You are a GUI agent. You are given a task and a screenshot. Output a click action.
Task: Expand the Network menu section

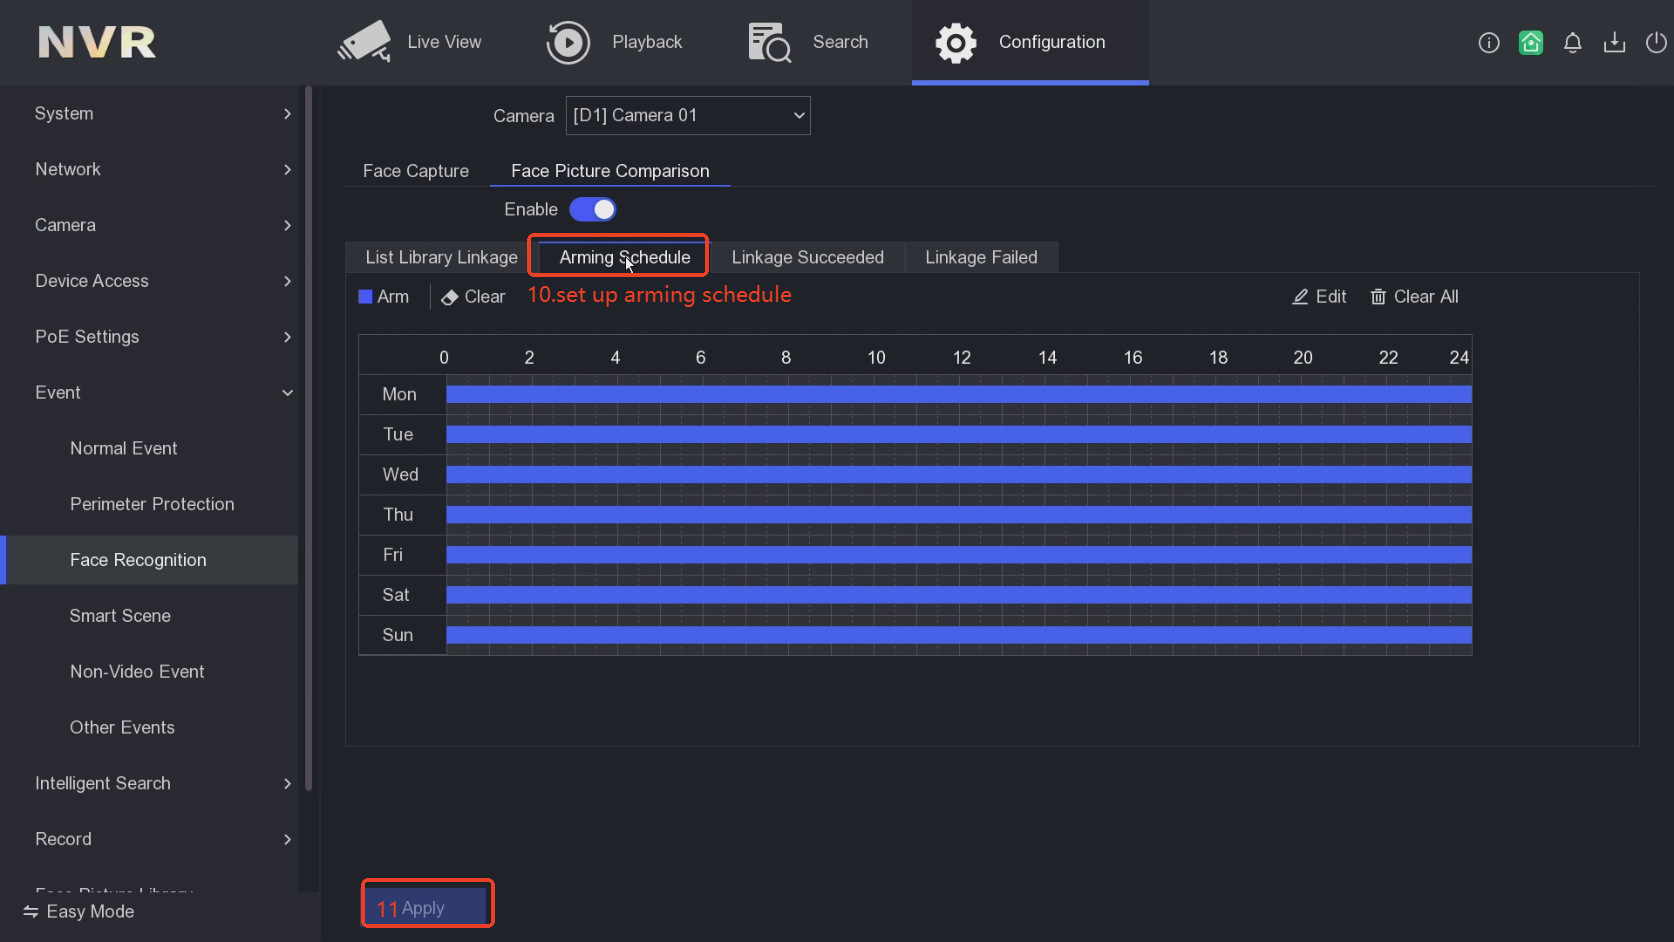tap(160, 169)
